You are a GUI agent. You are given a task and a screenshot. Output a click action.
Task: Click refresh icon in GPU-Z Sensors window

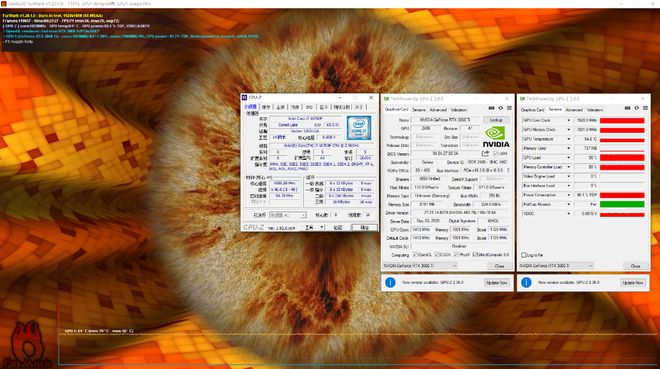click(636, 109)
